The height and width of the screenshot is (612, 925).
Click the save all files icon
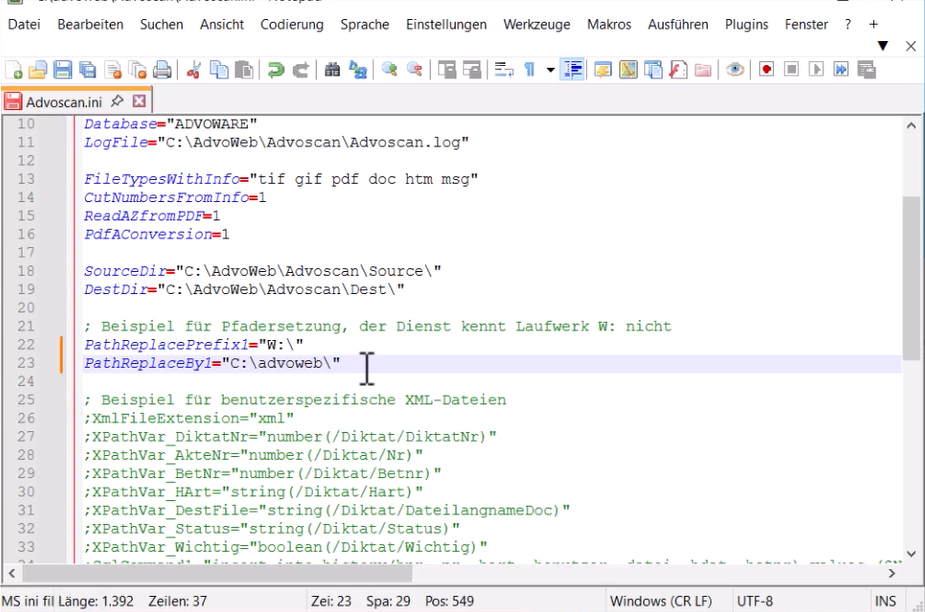(x=88, y=70)
